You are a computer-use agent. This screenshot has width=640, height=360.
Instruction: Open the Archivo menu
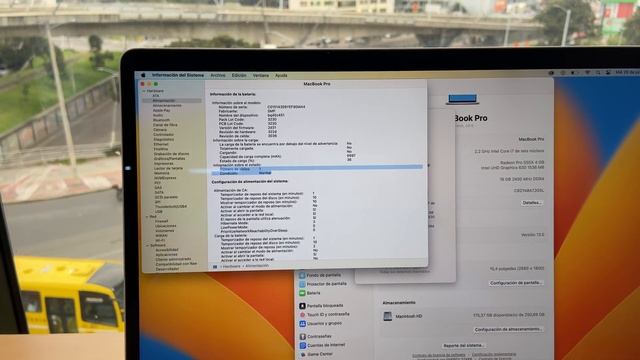[x=218, y=76]
